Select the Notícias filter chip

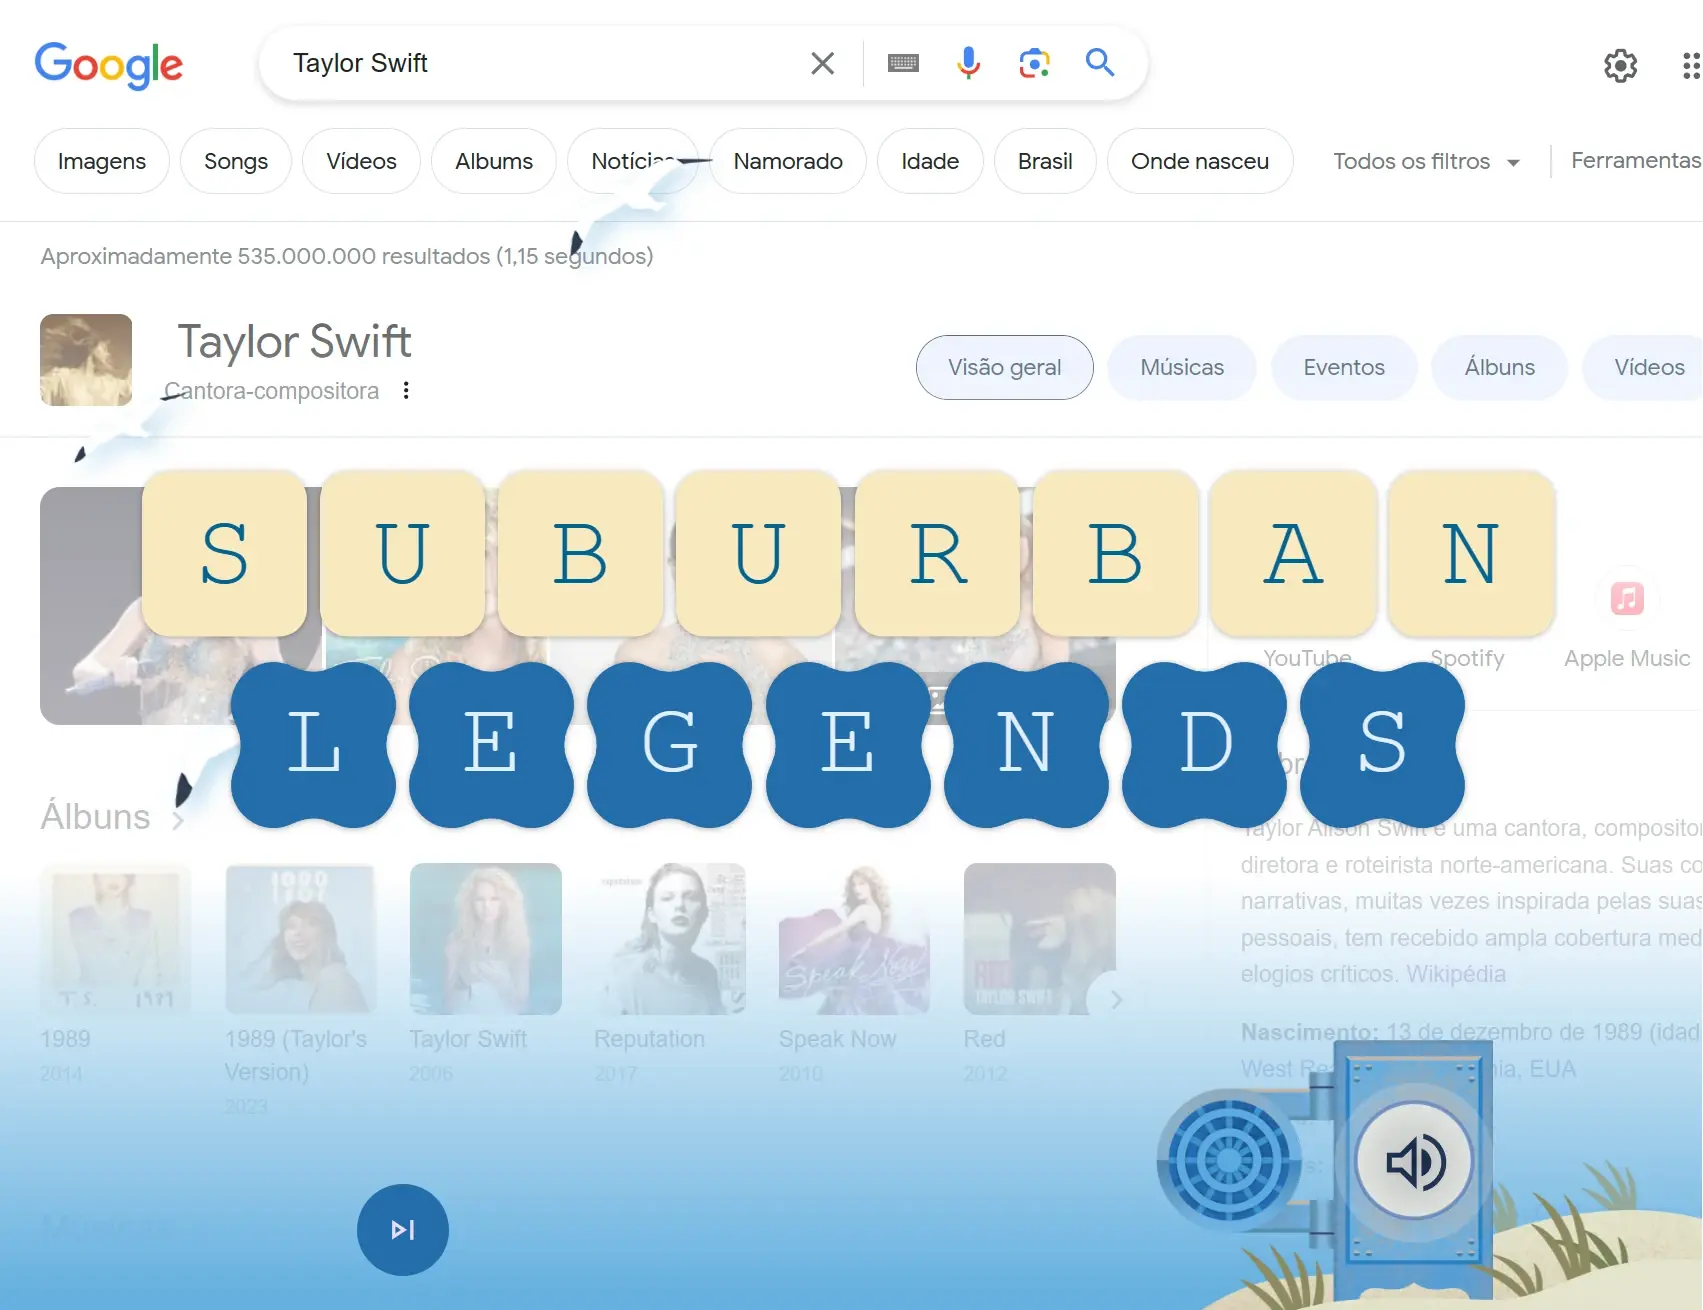[x=633, y=161]
